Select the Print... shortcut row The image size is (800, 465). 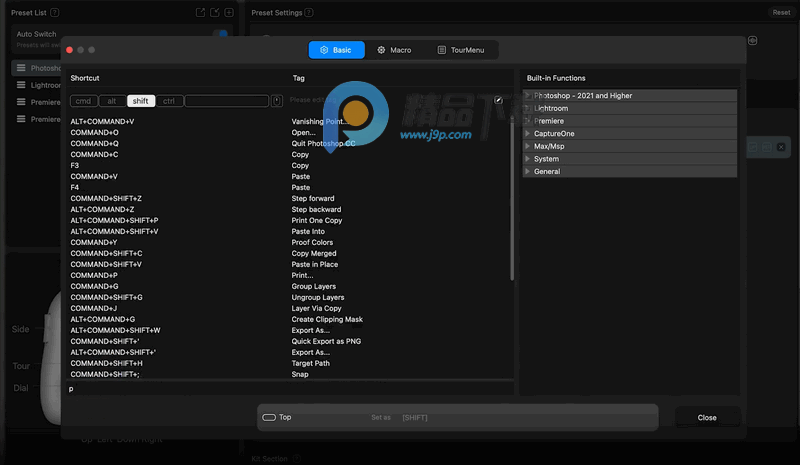coord(290,275)
